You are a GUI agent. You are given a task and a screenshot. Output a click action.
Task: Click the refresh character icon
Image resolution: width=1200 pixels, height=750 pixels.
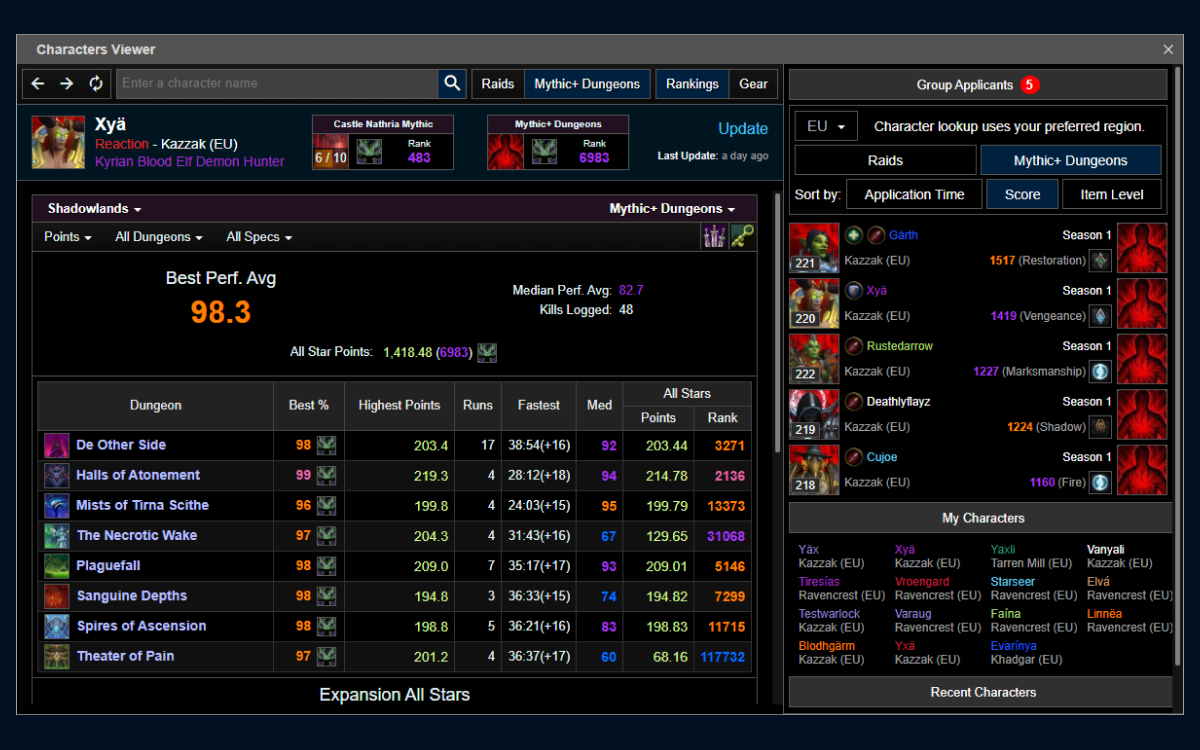(x=96, y=84)
